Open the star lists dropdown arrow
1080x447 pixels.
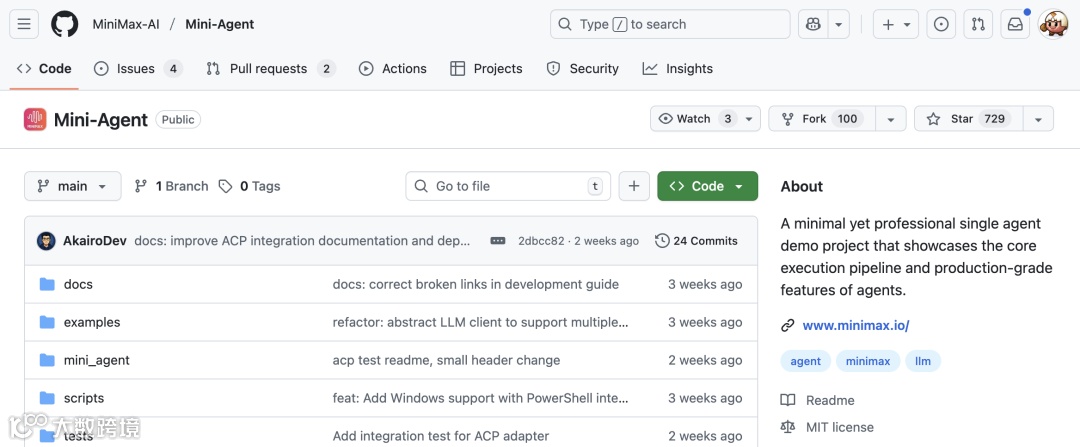[x=1038, y=119]
